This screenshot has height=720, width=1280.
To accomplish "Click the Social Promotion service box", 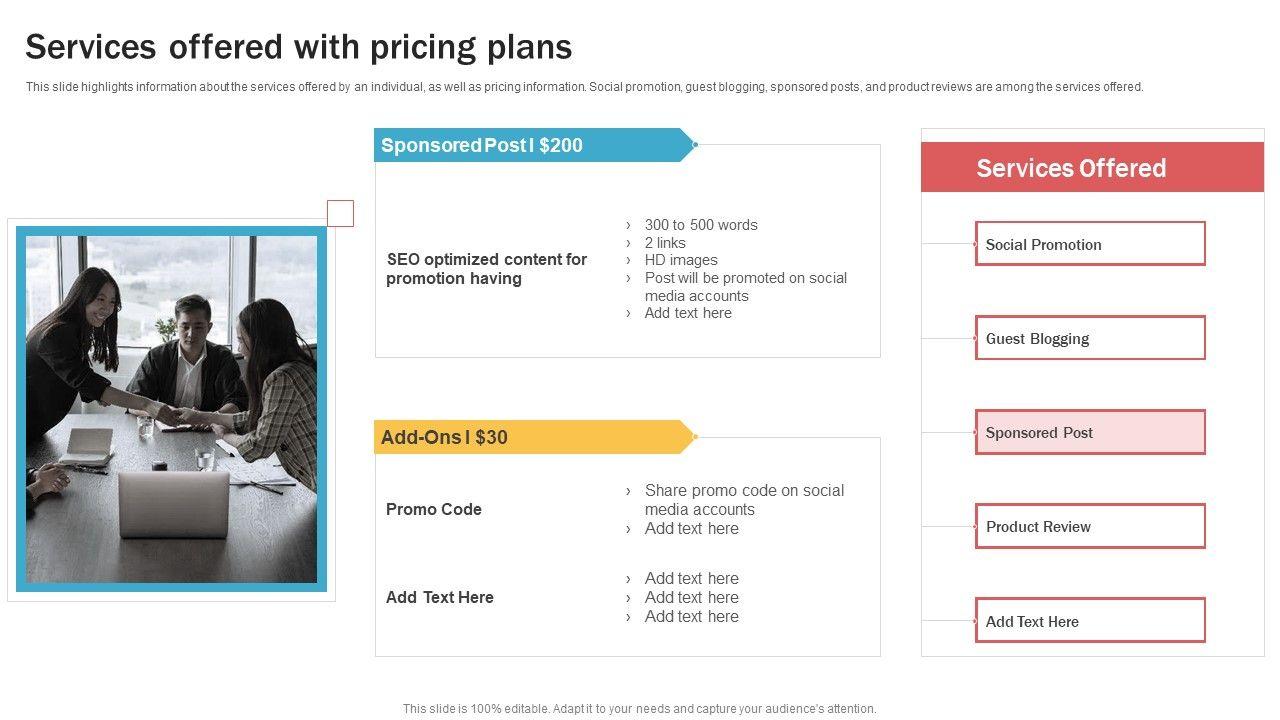I will click(1090, 244).
